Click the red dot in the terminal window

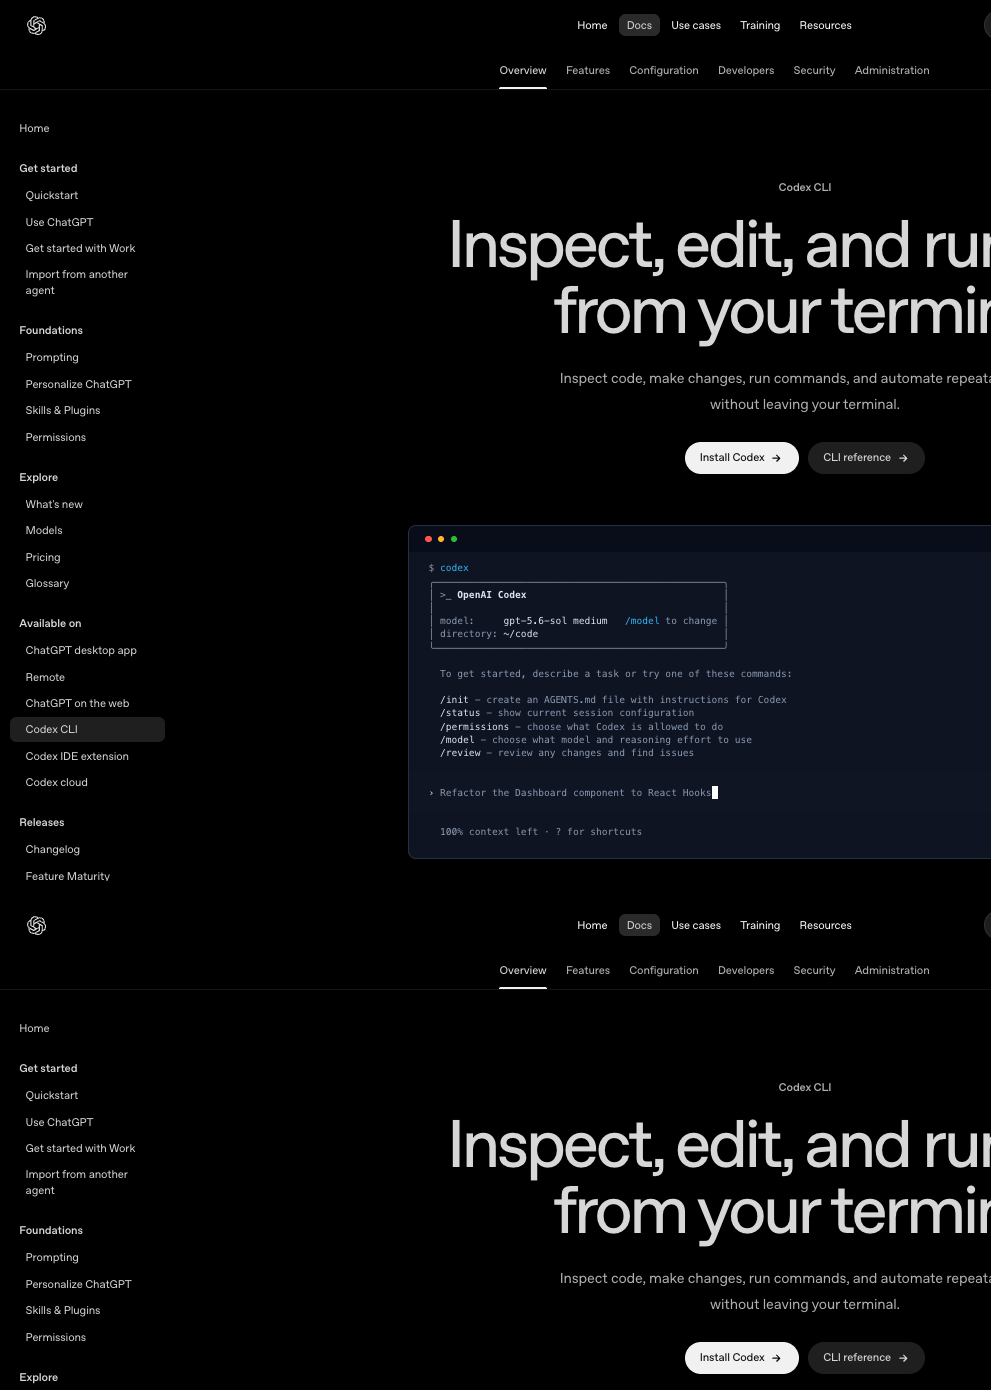coord(428,539)
